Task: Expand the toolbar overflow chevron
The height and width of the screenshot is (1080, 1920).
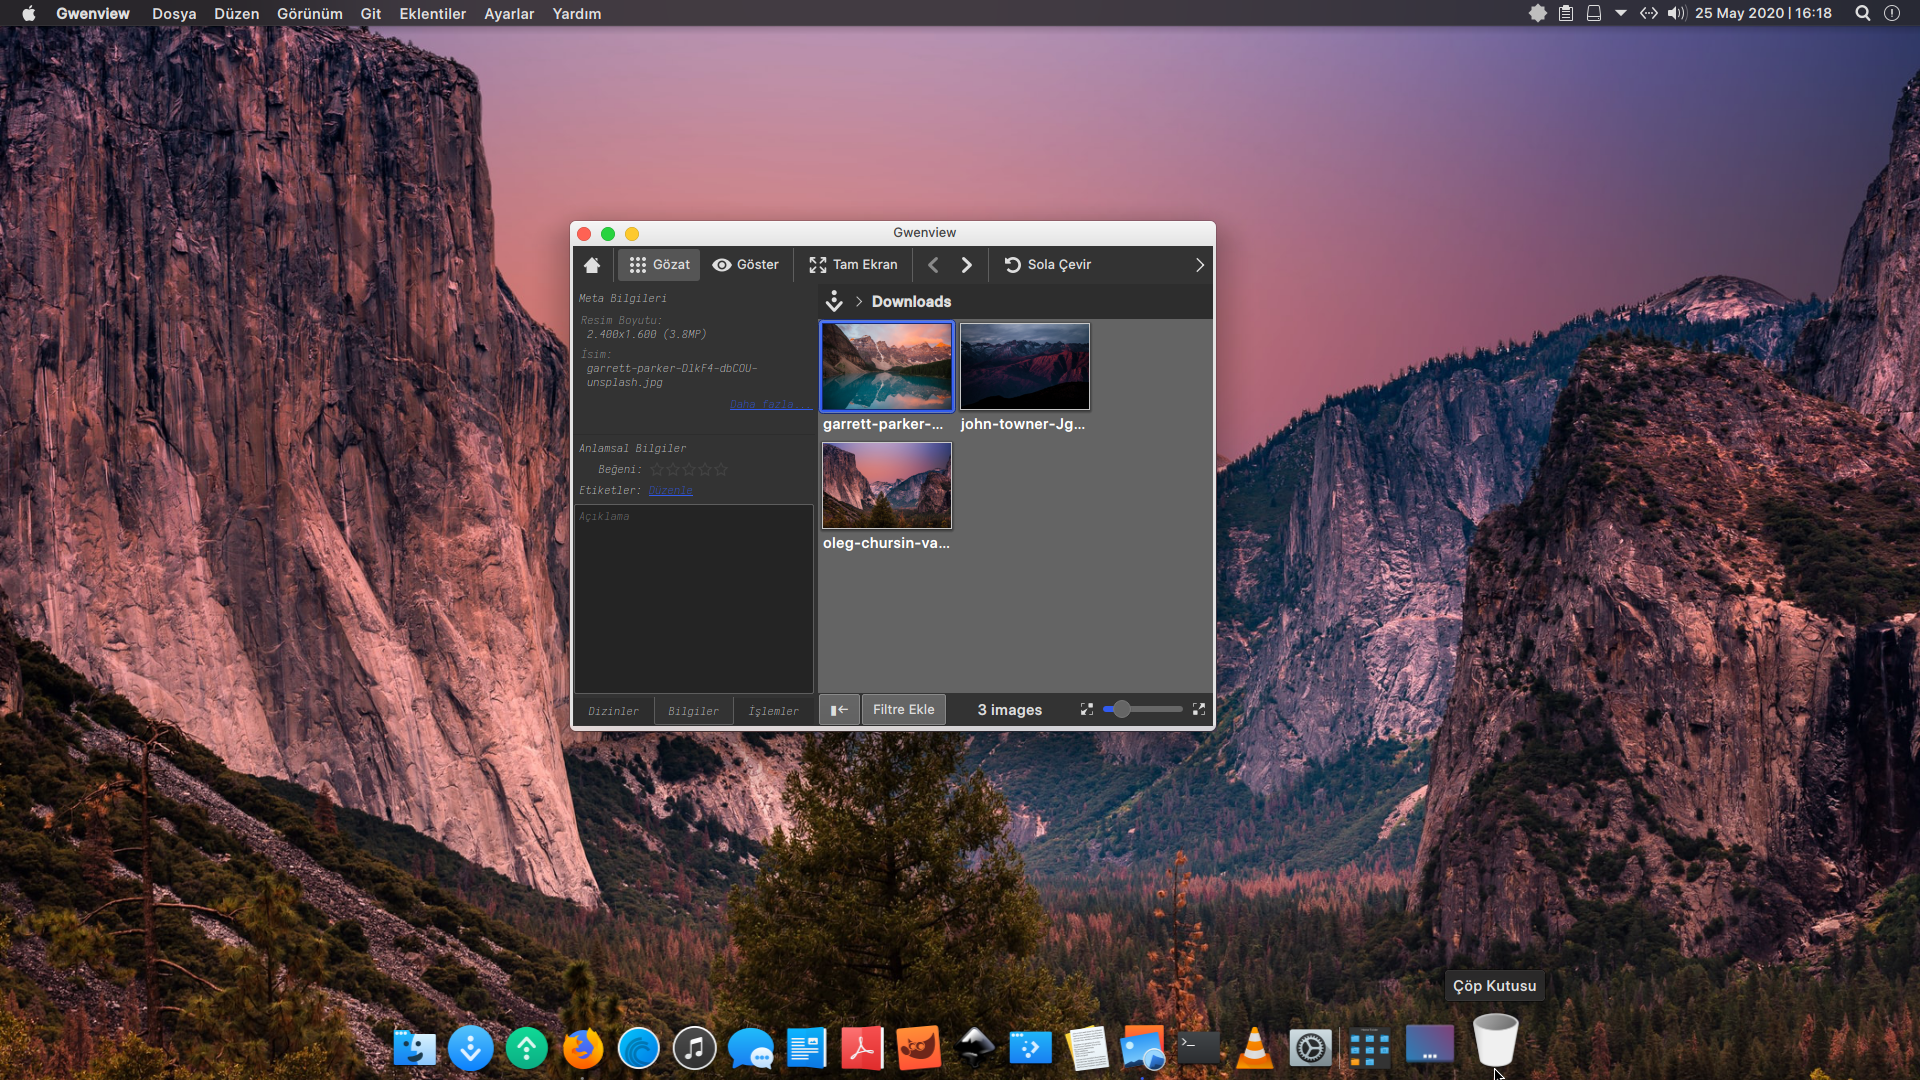Action: [1200, 265]
